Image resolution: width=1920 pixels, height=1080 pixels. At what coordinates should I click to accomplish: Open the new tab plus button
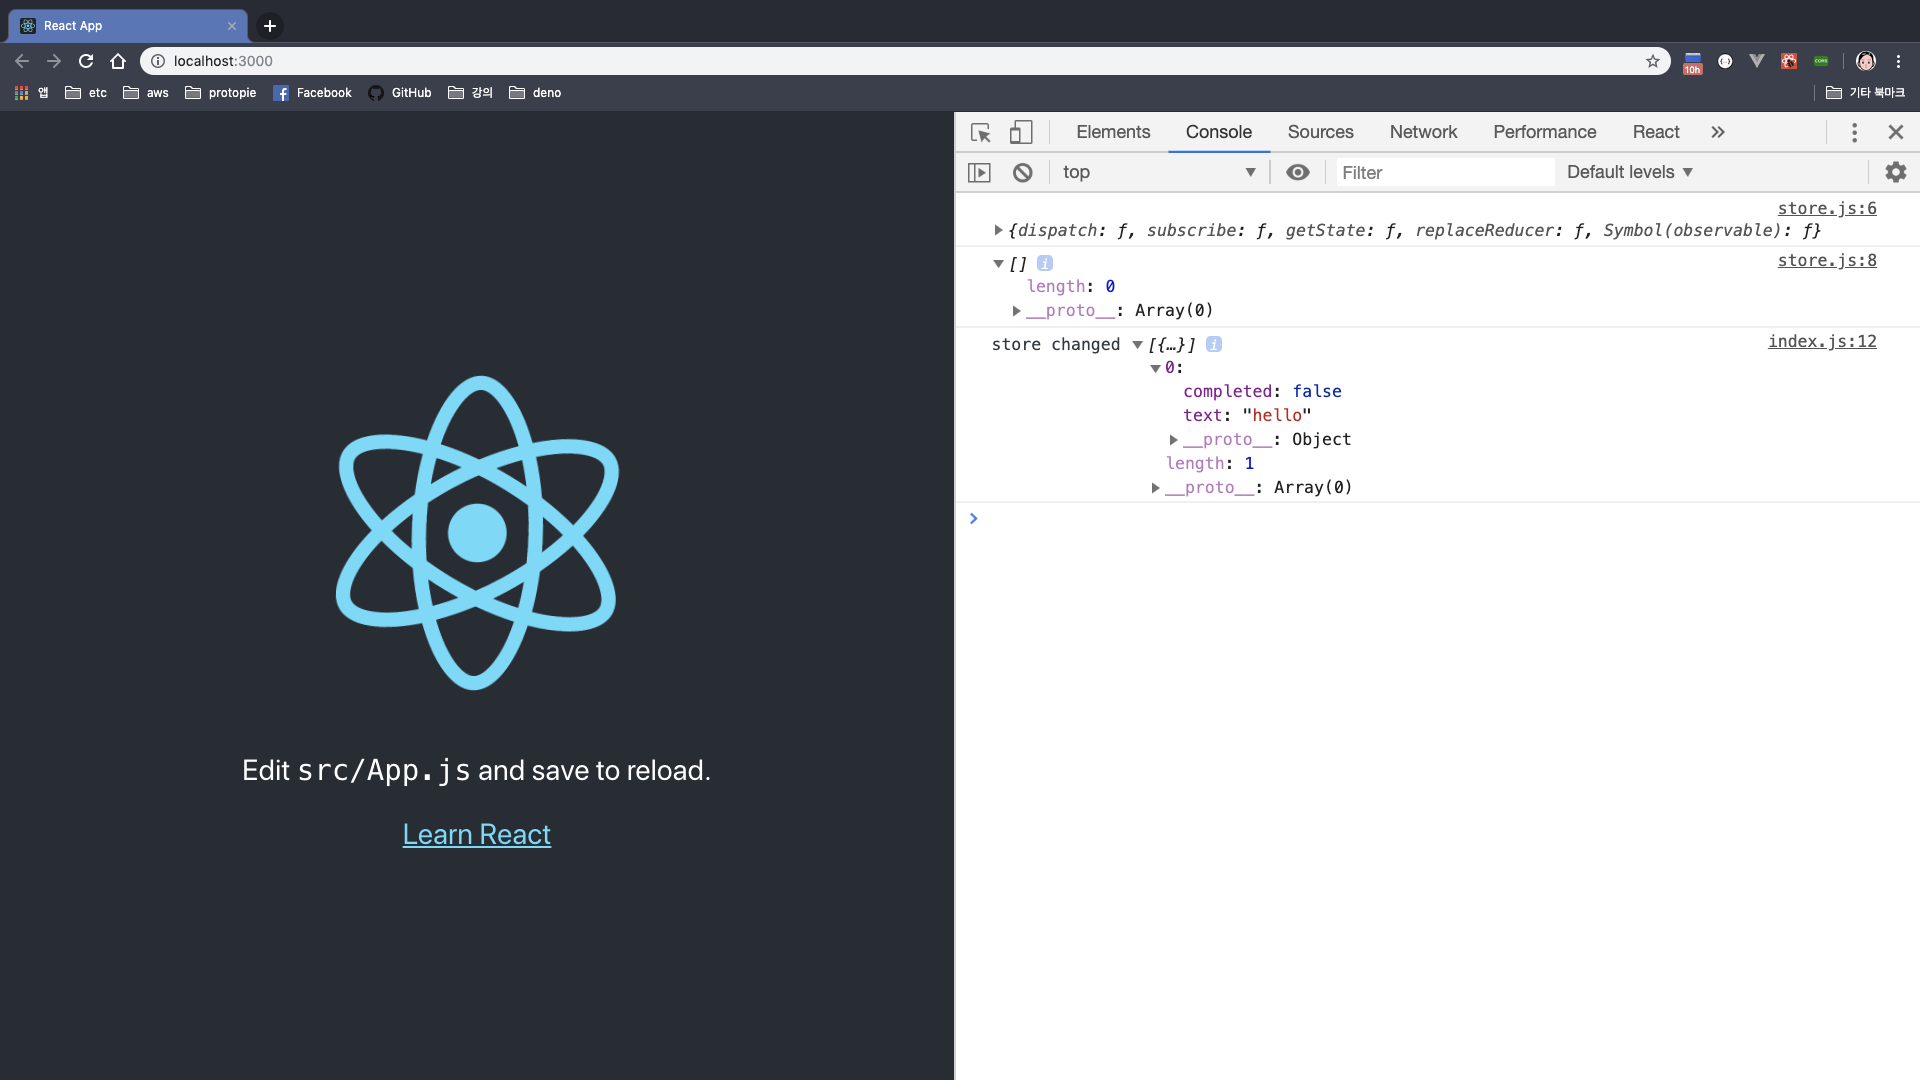269,26
